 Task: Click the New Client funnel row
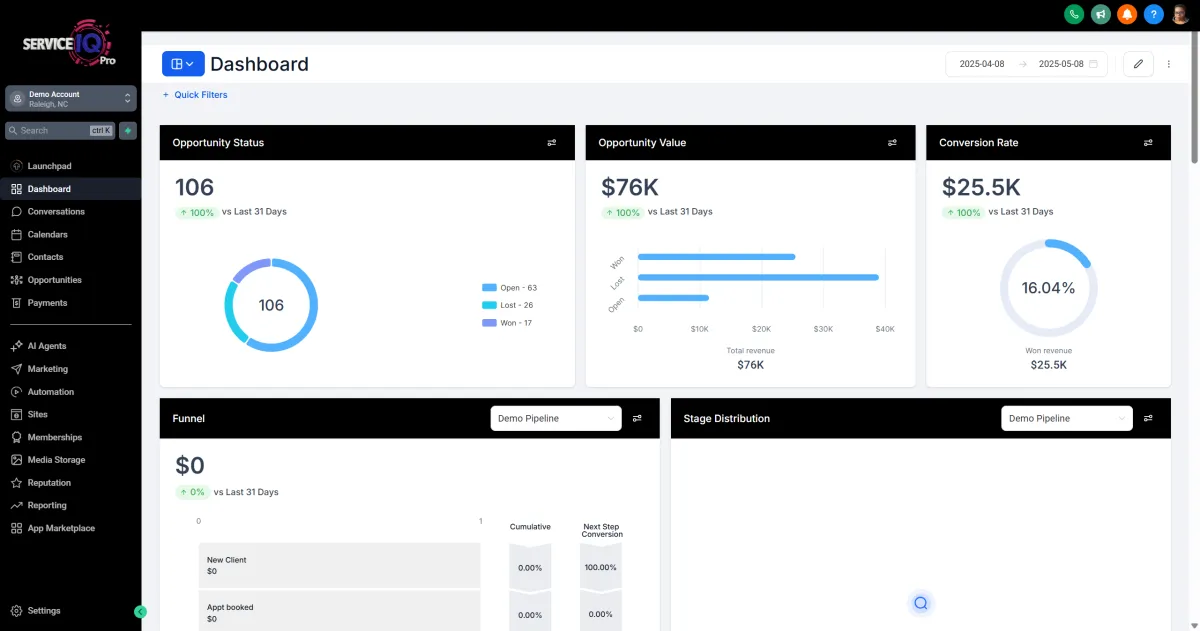[x=339, y=565]
